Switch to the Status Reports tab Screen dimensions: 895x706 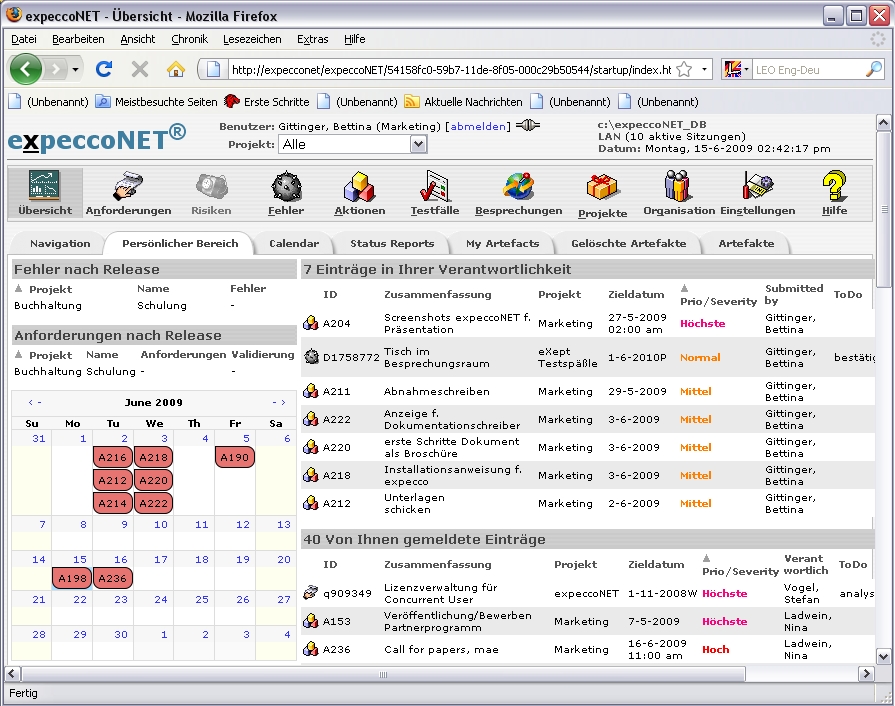pyautogui.click(x=392, y=243)
